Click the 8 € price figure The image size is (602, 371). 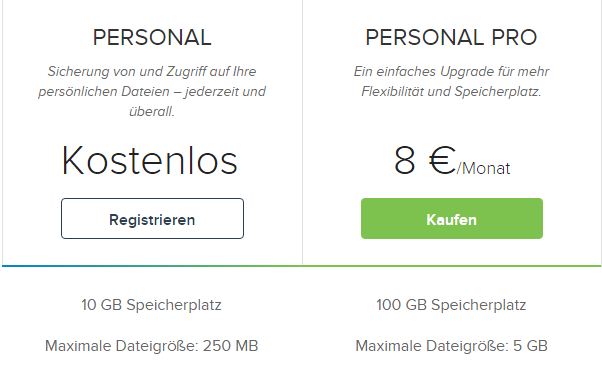425,161
